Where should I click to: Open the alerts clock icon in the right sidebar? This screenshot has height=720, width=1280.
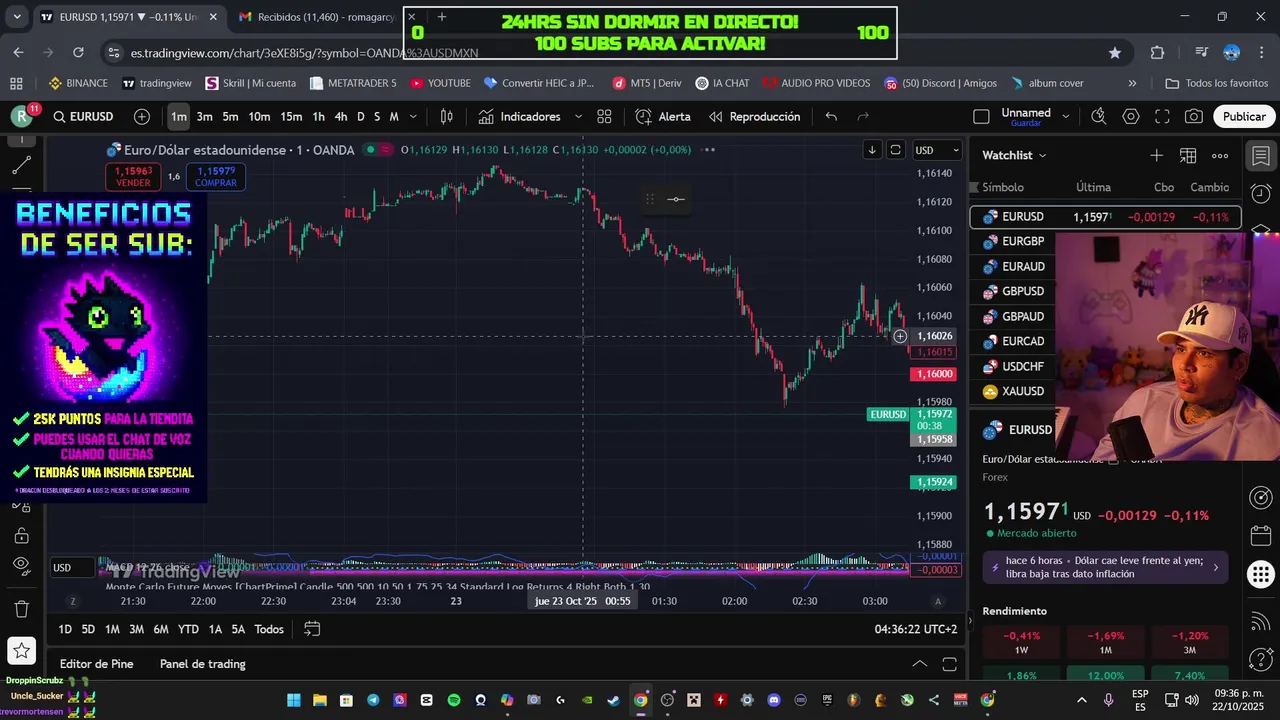(x=1260, y=193)
